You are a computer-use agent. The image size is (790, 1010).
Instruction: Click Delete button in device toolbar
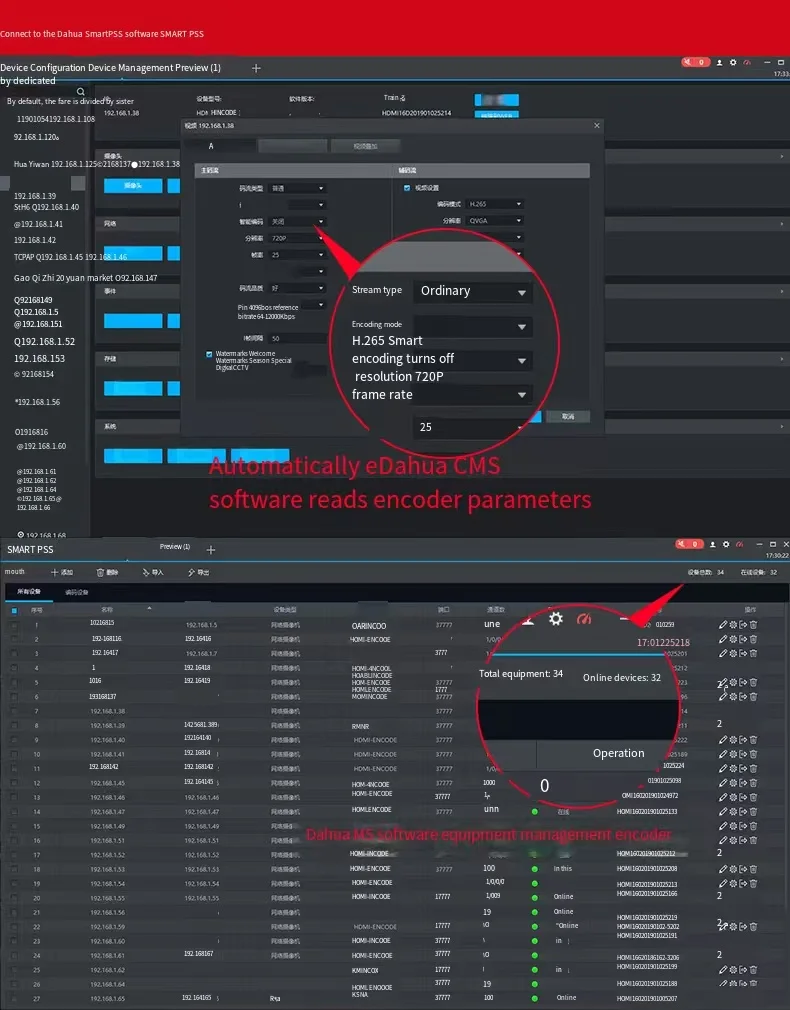pos(108,572)
